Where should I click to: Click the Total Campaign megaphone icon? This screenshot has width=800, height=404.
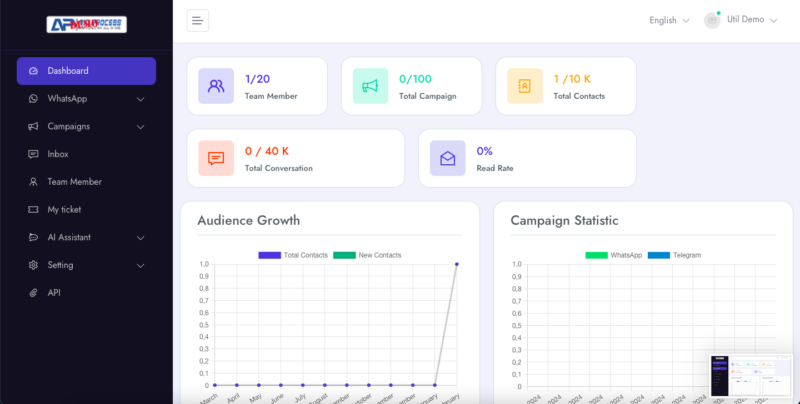370,86
